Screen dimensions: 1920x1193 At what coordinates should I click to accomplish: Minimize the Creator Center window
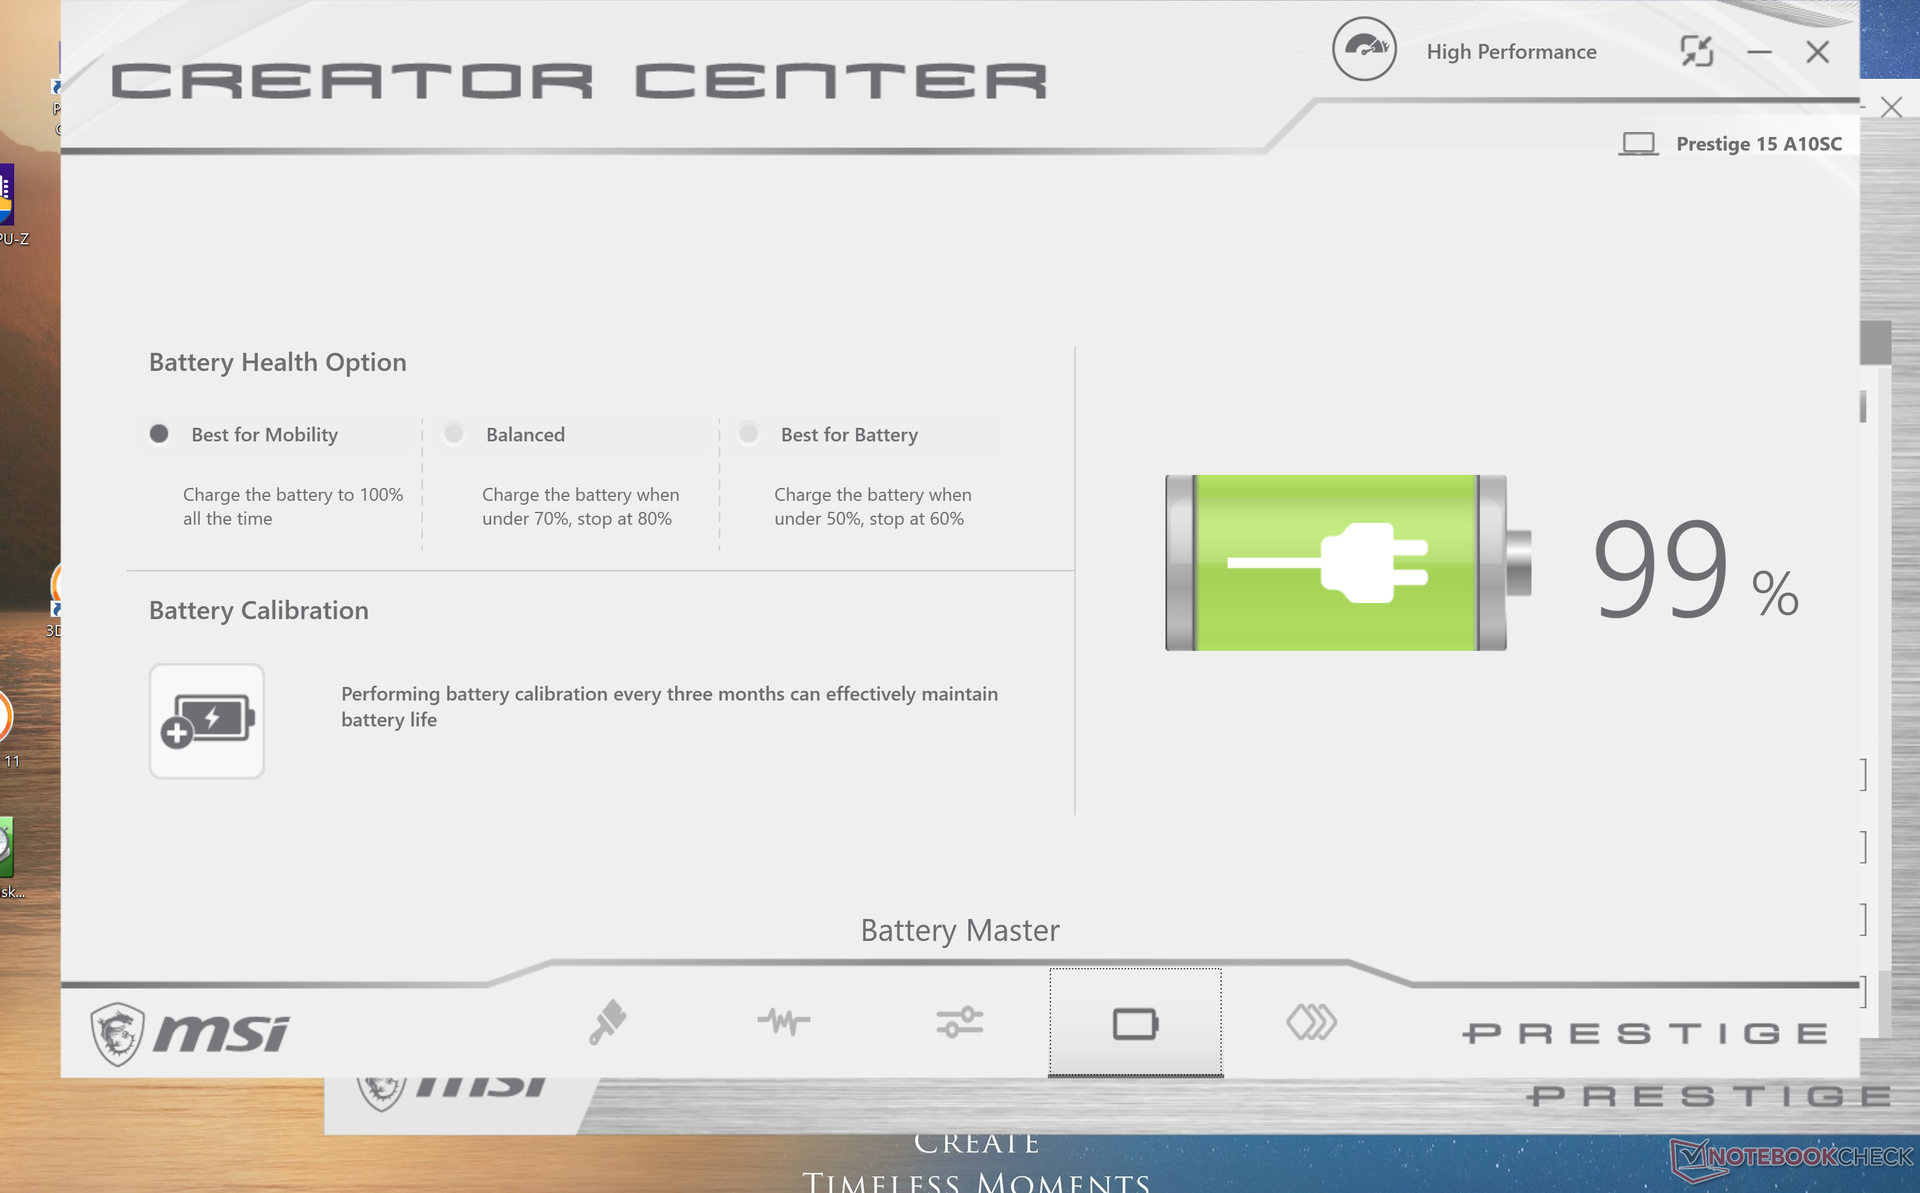click(1759, 52)
